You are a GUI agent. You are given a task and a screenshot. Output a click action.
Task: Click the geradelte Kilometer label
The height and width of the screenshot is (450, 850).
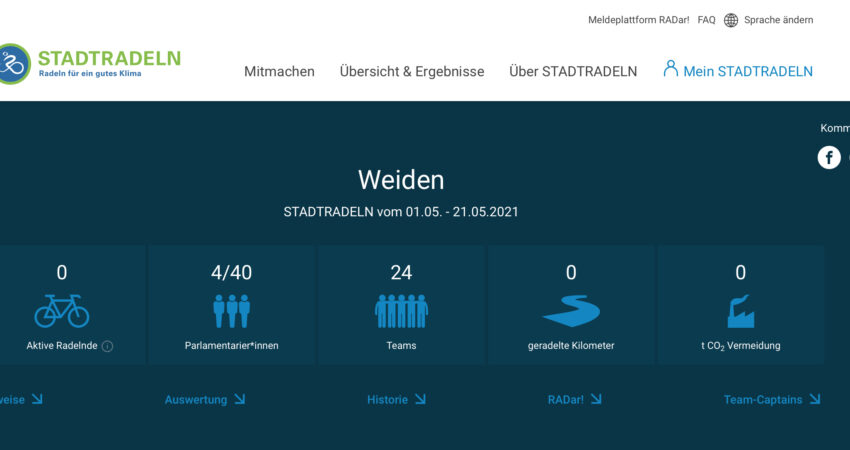[x=571, y=345]
